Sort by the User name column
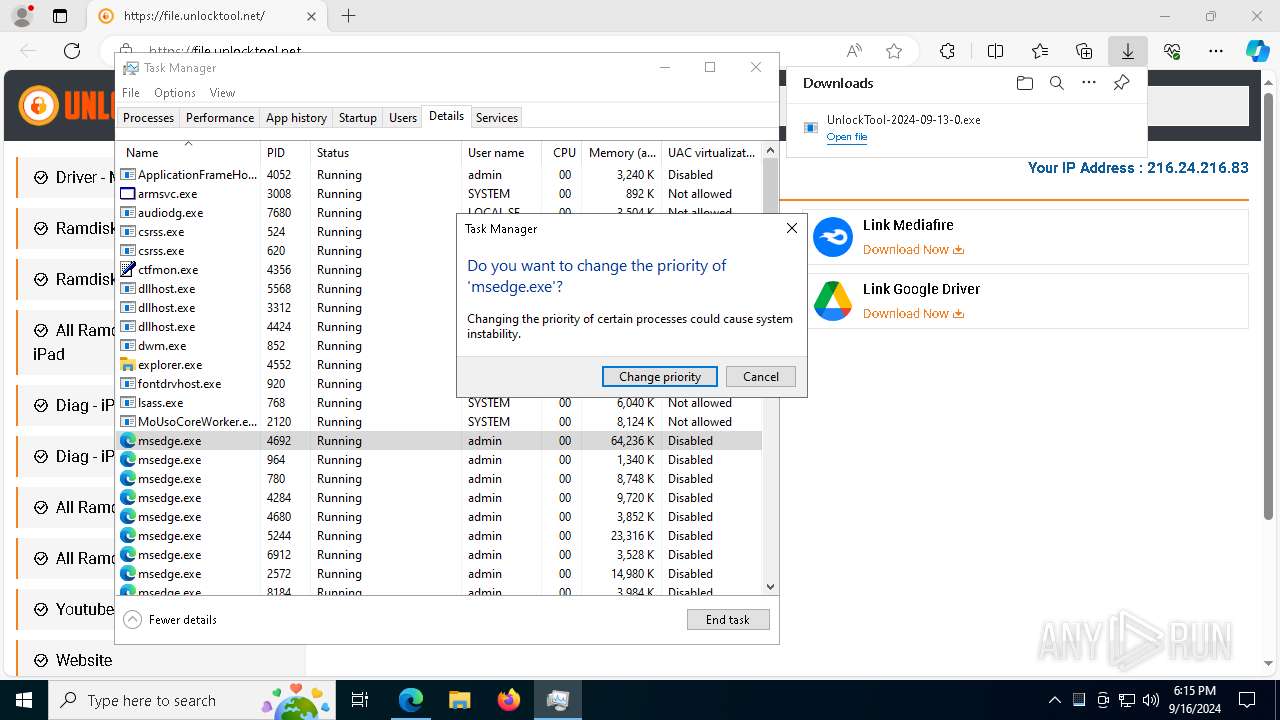The width and height of the screenshot is (1280, 720). tap(502, 153)
